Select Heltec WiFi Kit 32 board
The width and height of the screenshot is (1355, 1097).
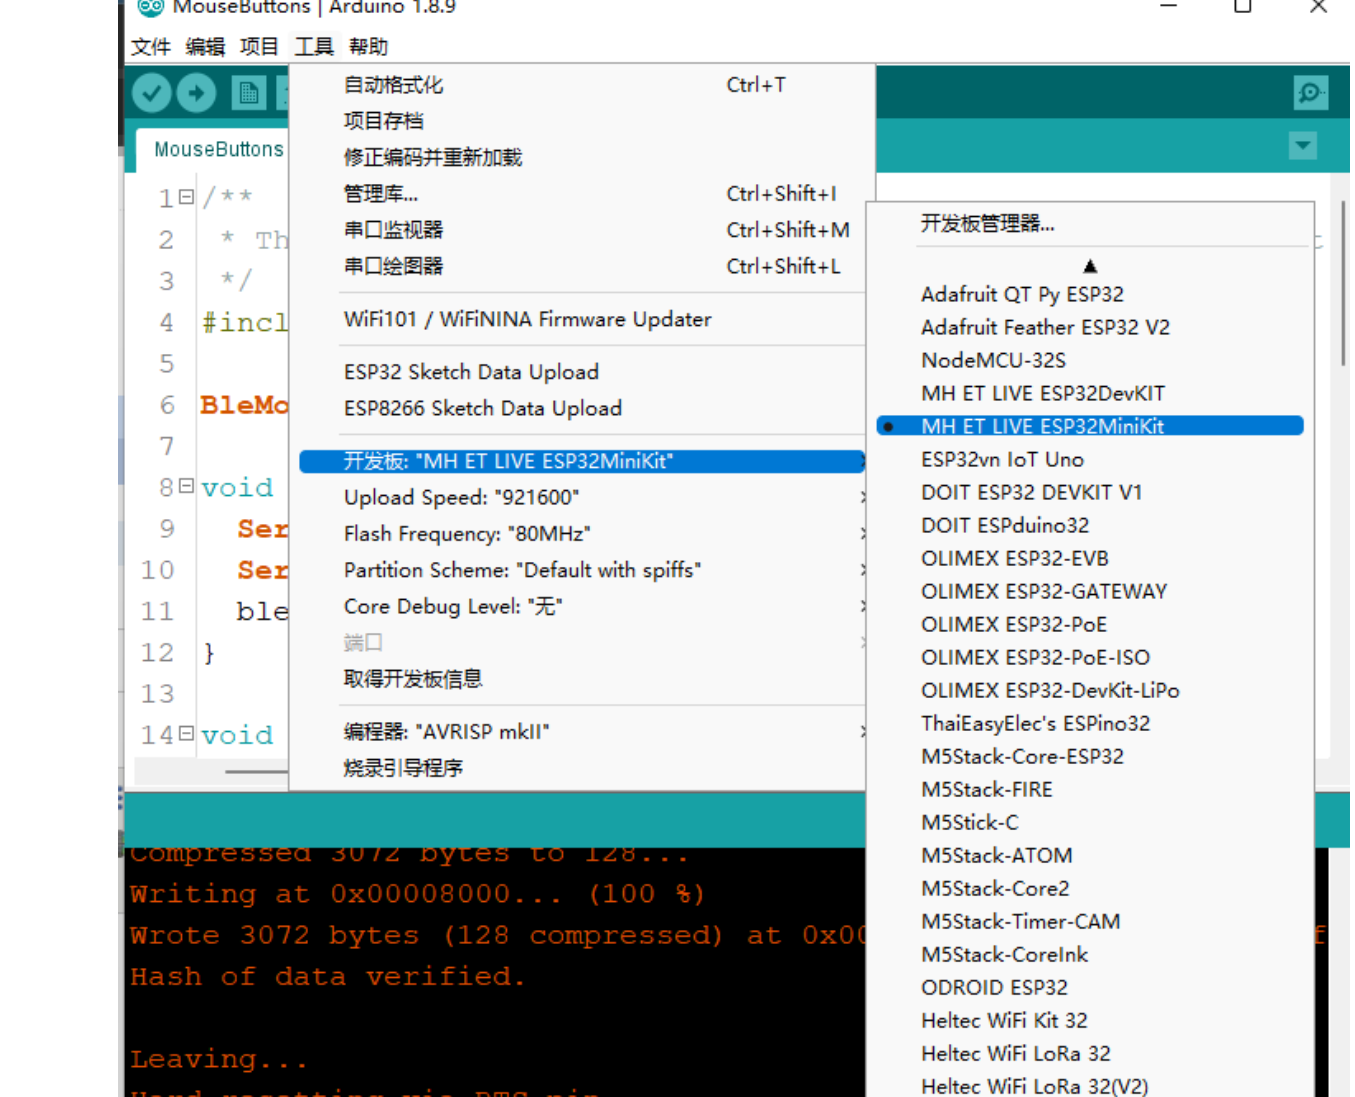tap(1090, 1020)
